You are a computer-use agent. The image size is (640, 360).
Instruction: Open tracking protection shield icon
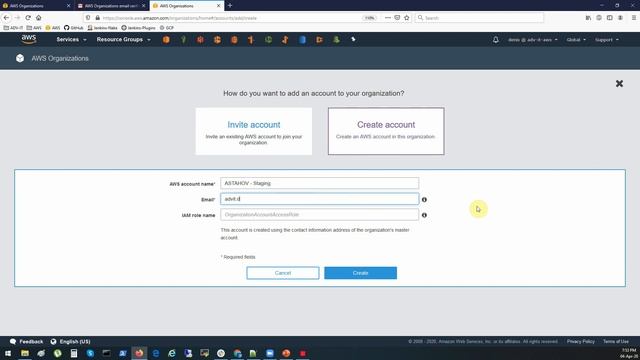point(88,18)
